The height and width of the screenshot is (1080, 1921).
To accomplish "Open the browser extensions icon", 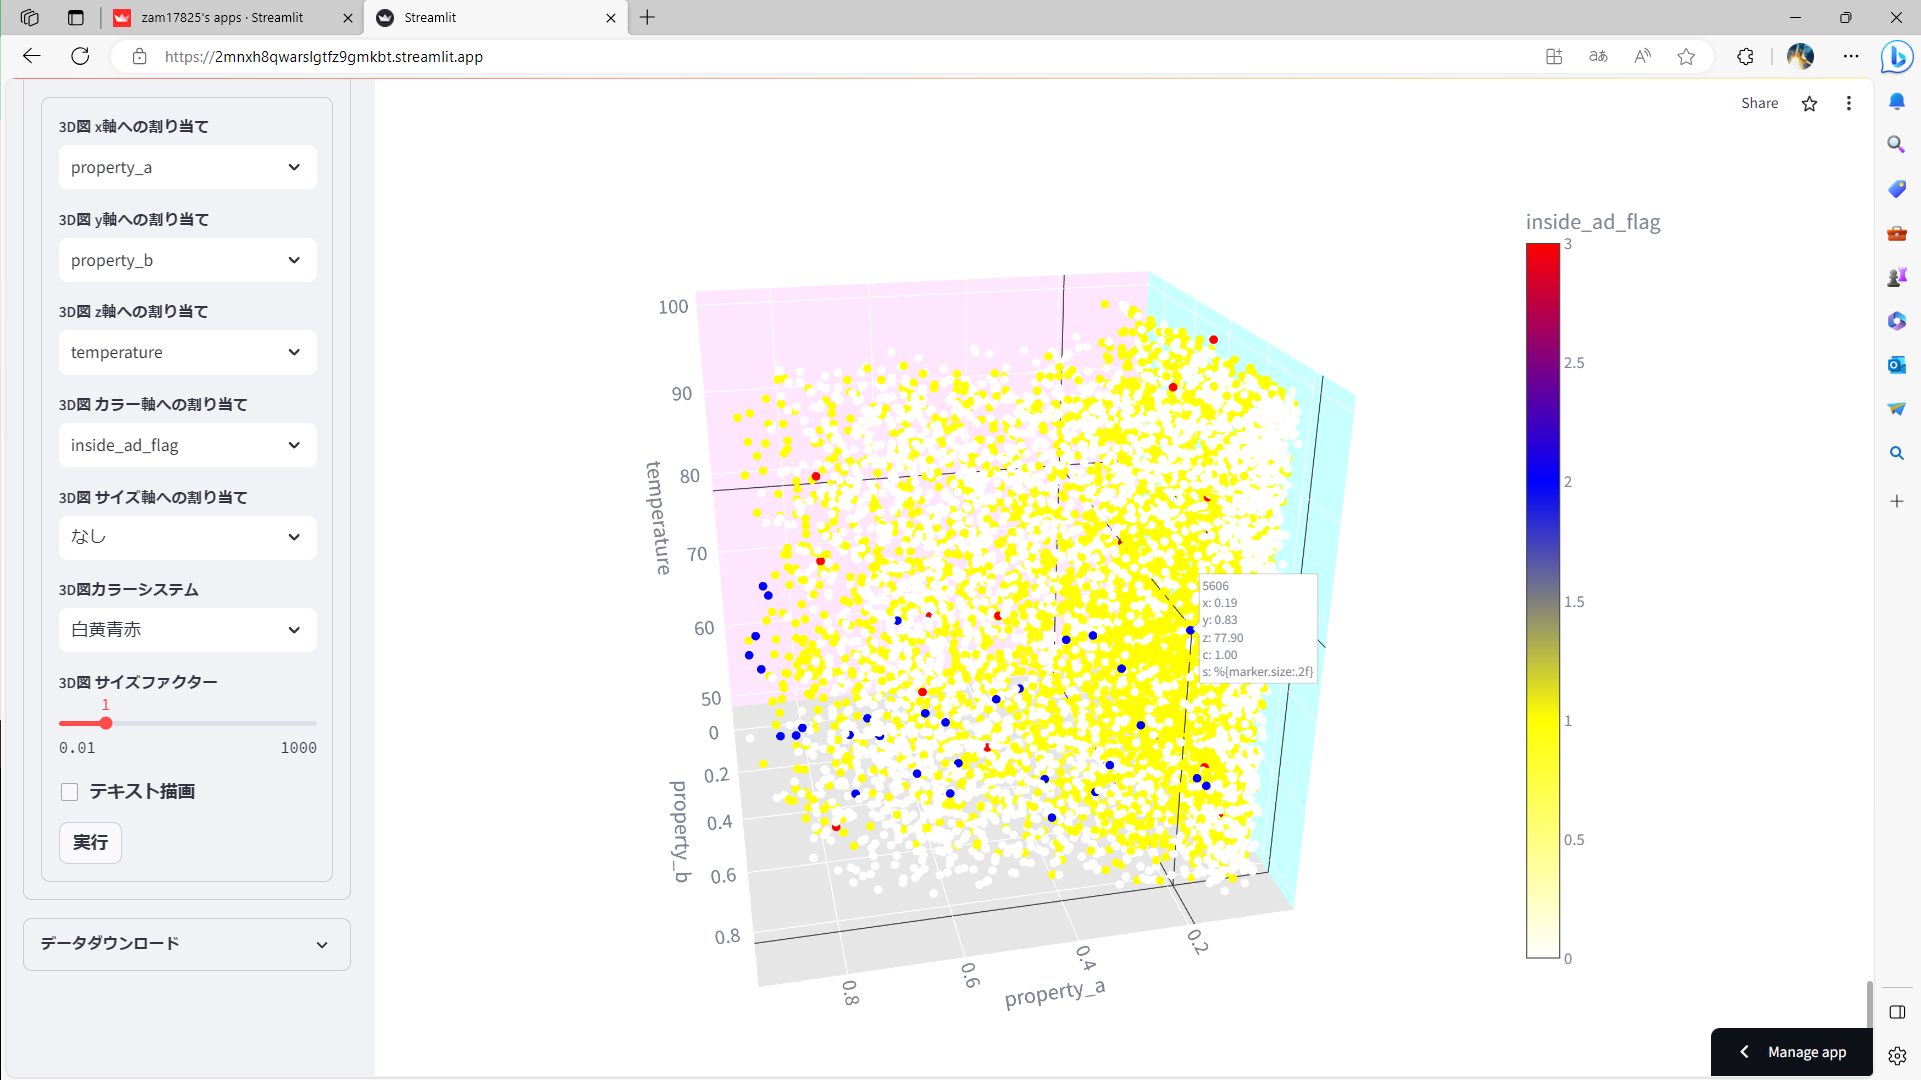I will coord(1745,57).
